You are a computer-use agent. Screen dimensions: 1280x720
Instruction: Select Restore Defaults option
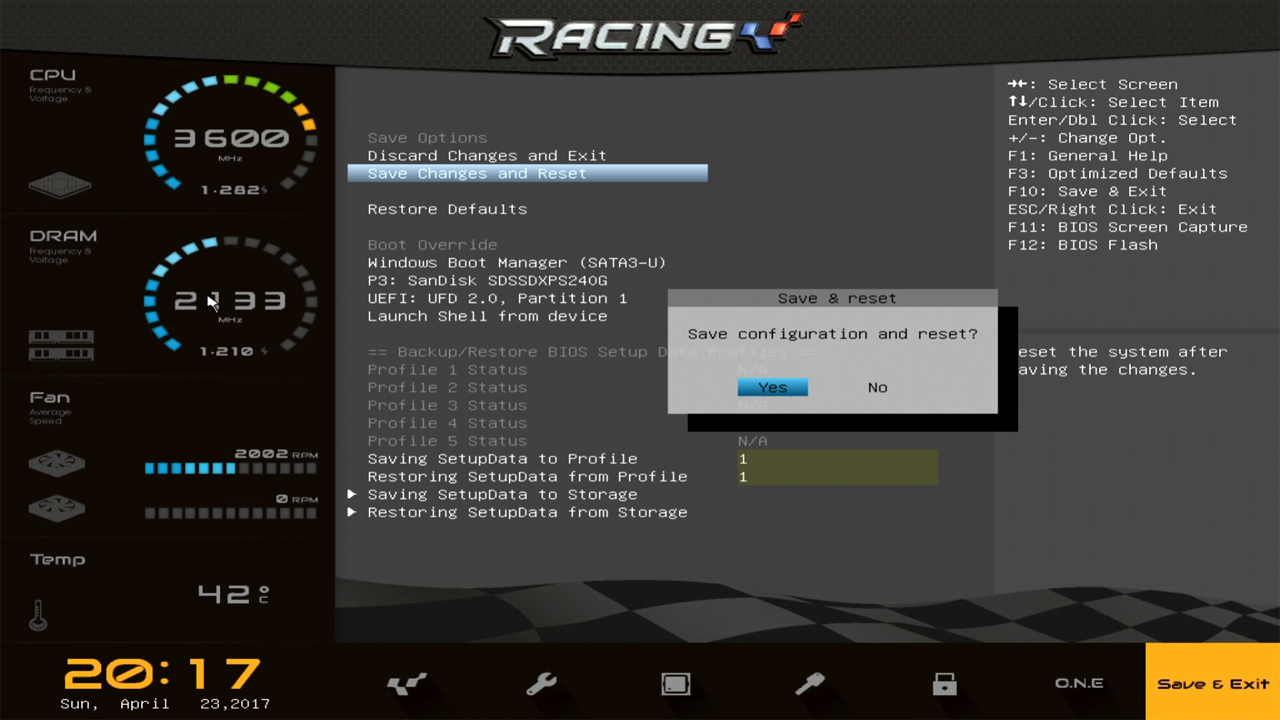[447, 209]
